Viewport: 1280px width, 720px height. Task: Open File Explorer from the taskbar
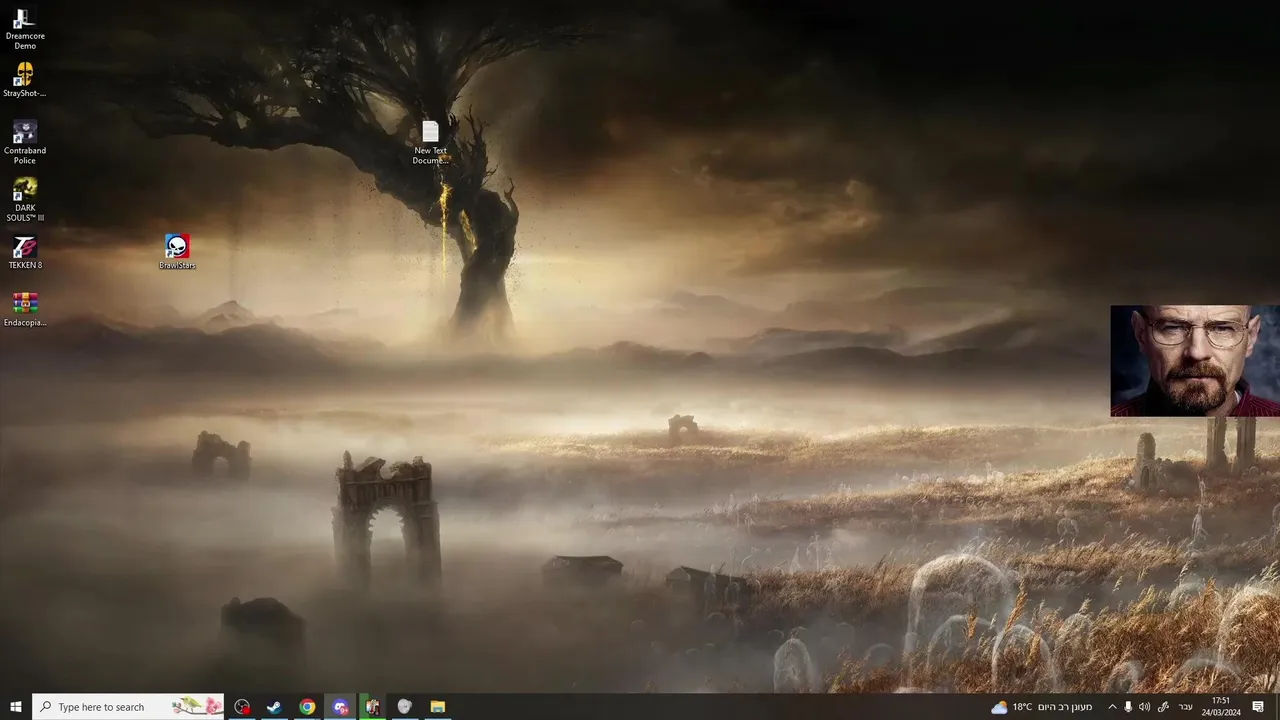point(438,707)
